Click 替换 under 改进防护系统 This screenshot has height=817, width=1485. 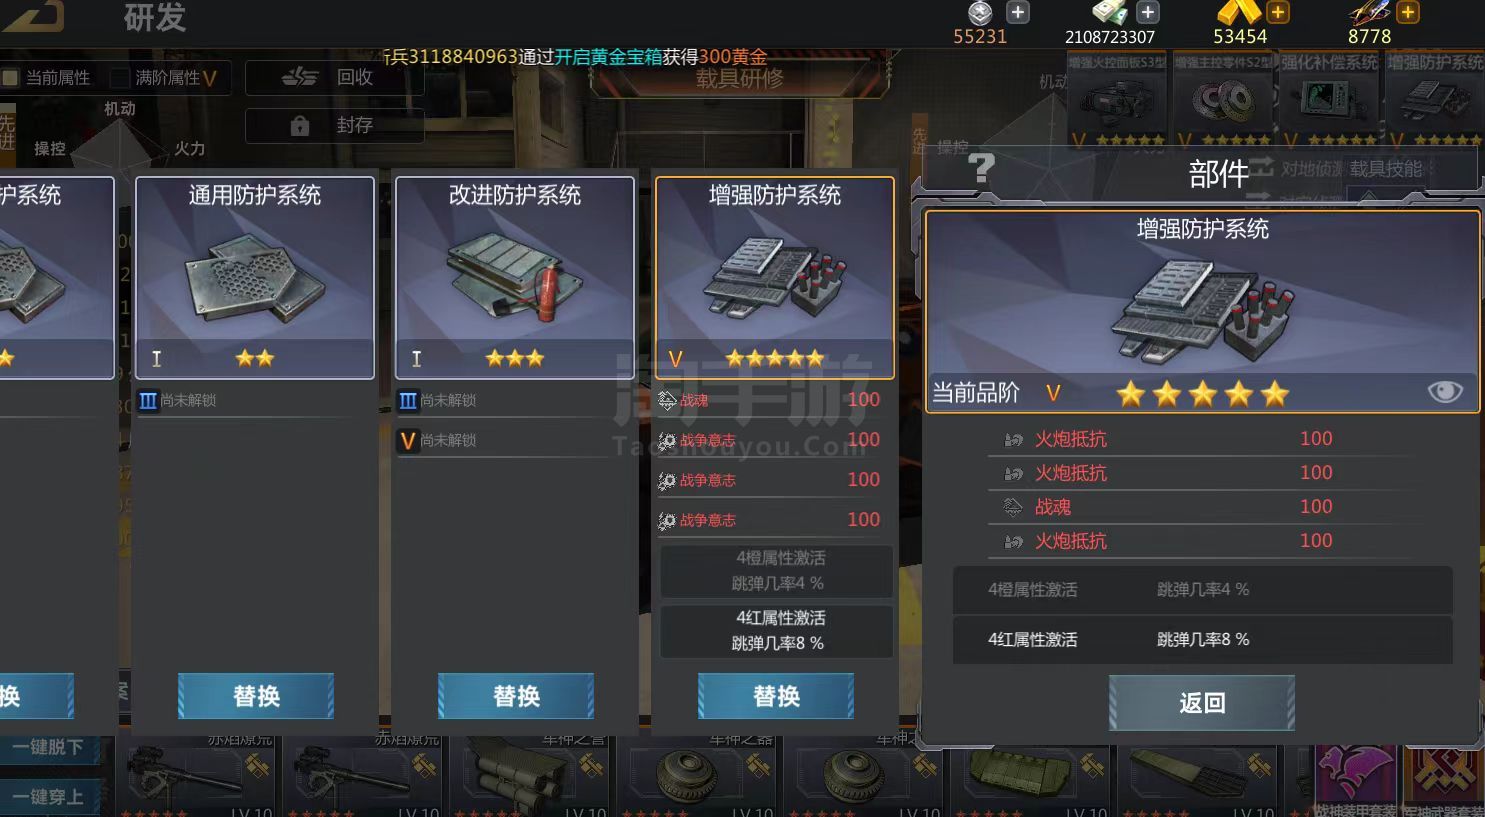pyautogui.click(x=516, y=696)
